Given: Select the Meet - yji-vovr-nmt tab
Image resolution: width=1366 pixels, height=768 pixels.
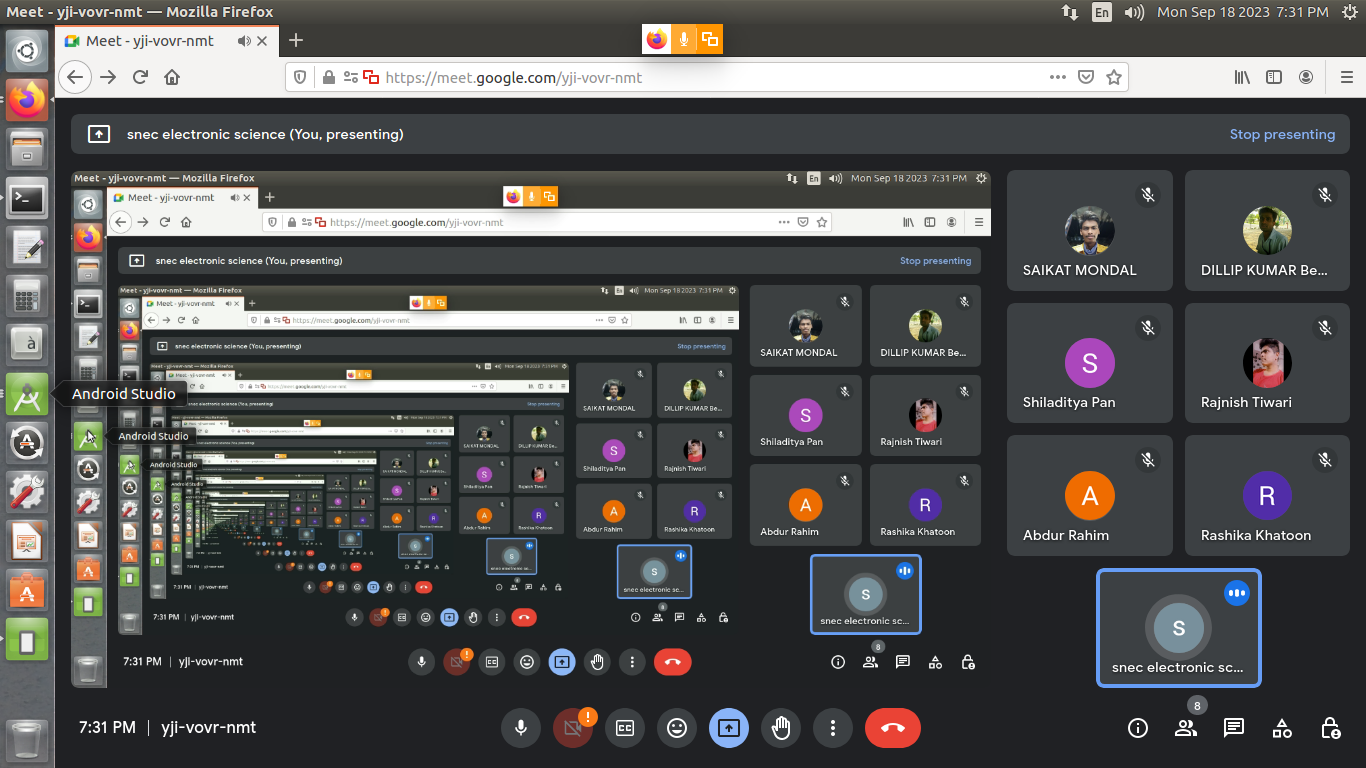Looking at the screenshot, I should pos(168,40).
